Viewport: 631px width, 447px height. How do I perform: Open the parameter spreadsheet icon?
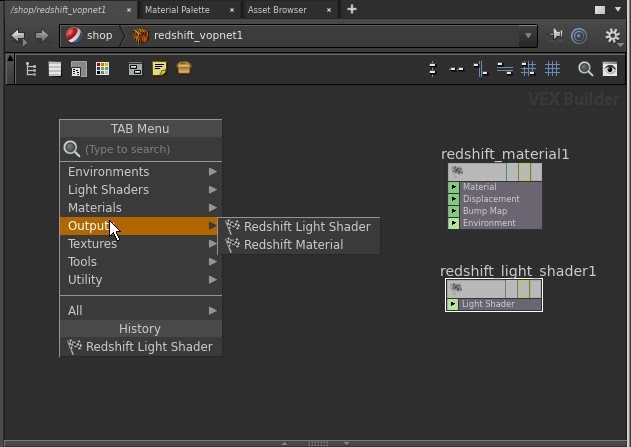click(78, 69)
